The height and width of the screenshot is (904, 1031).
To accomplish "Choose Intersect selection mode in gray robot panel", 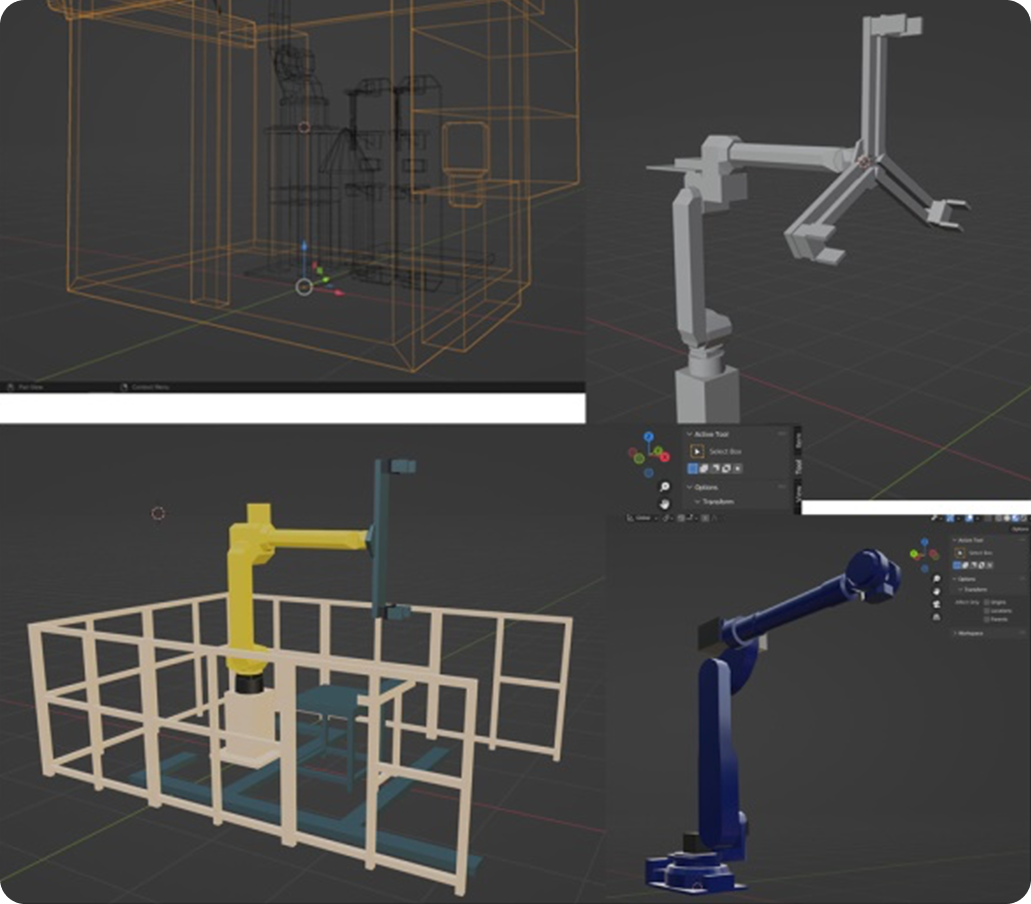I will [738, 468].
